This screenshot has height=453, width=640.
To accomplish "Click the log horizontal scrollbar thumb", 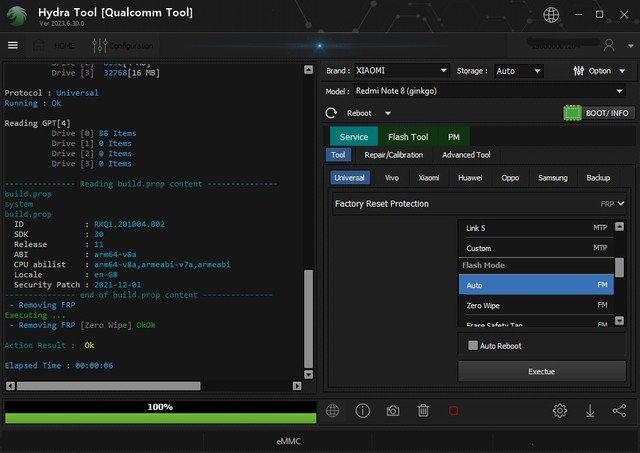I will click(x=109, y=386).
